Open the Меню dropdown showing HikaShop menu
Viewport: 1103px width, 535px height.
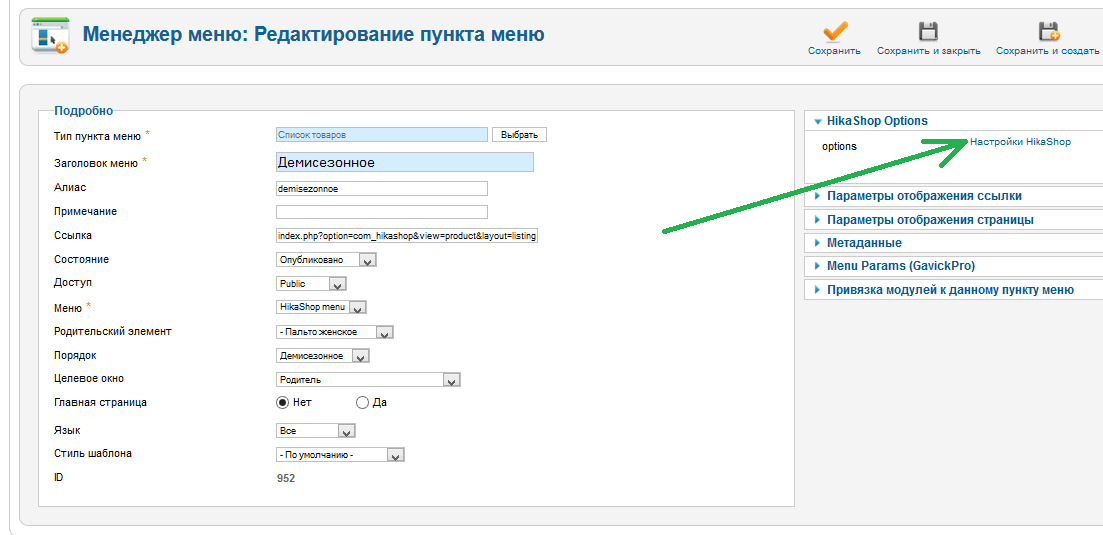click(321, 307)
